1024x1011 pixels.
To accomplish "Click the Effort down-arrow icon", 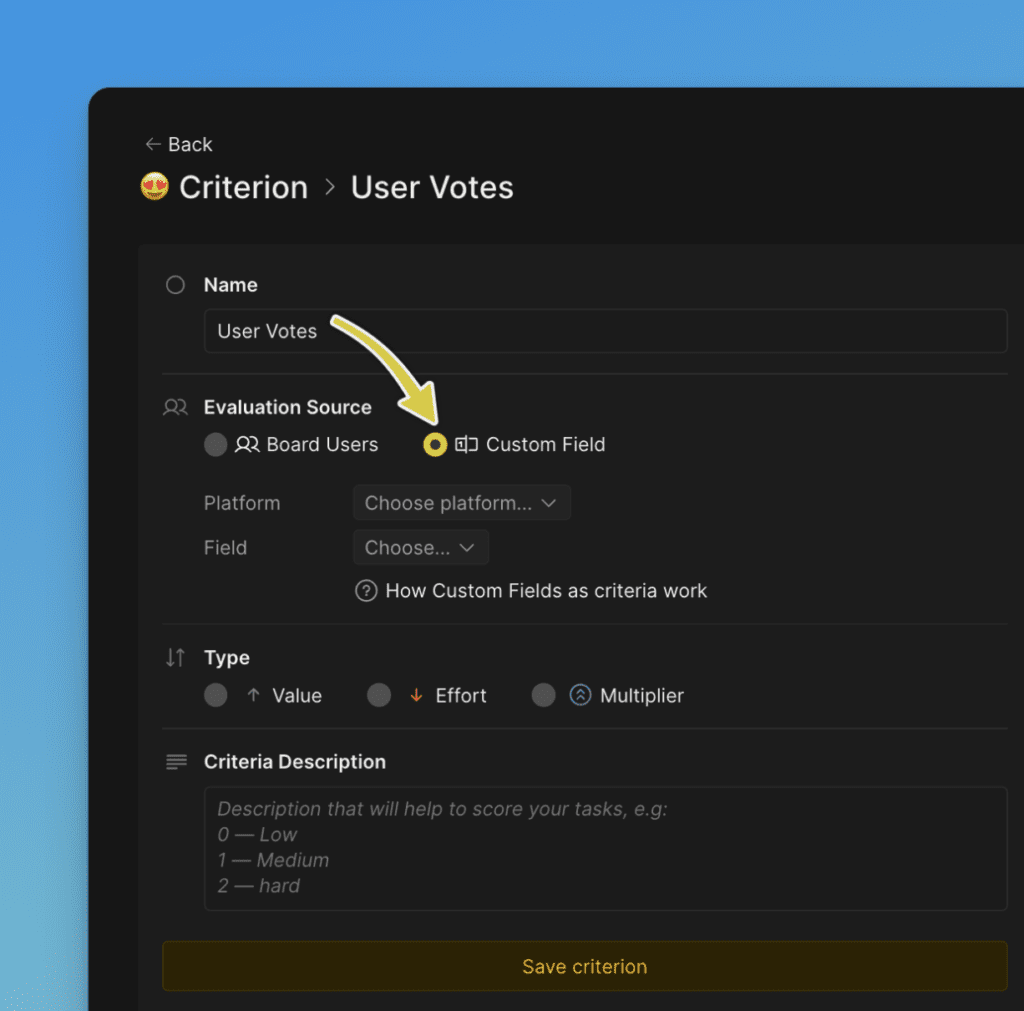I will 416,696.
